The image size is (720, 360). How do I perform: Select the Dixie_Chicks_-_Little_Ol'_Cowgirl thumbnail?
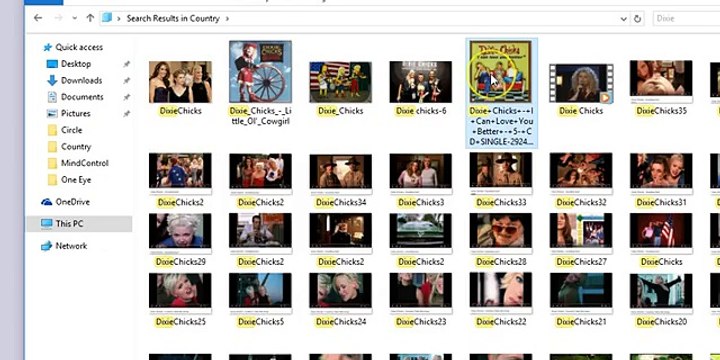pyautogui.click(x=260, y=72)
